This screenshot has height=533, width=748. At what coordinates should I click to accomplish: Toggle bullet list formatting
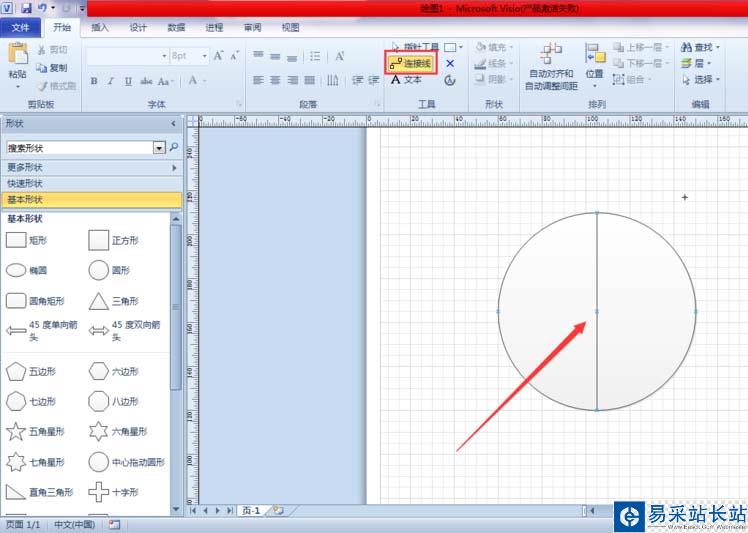coord(315,56)
